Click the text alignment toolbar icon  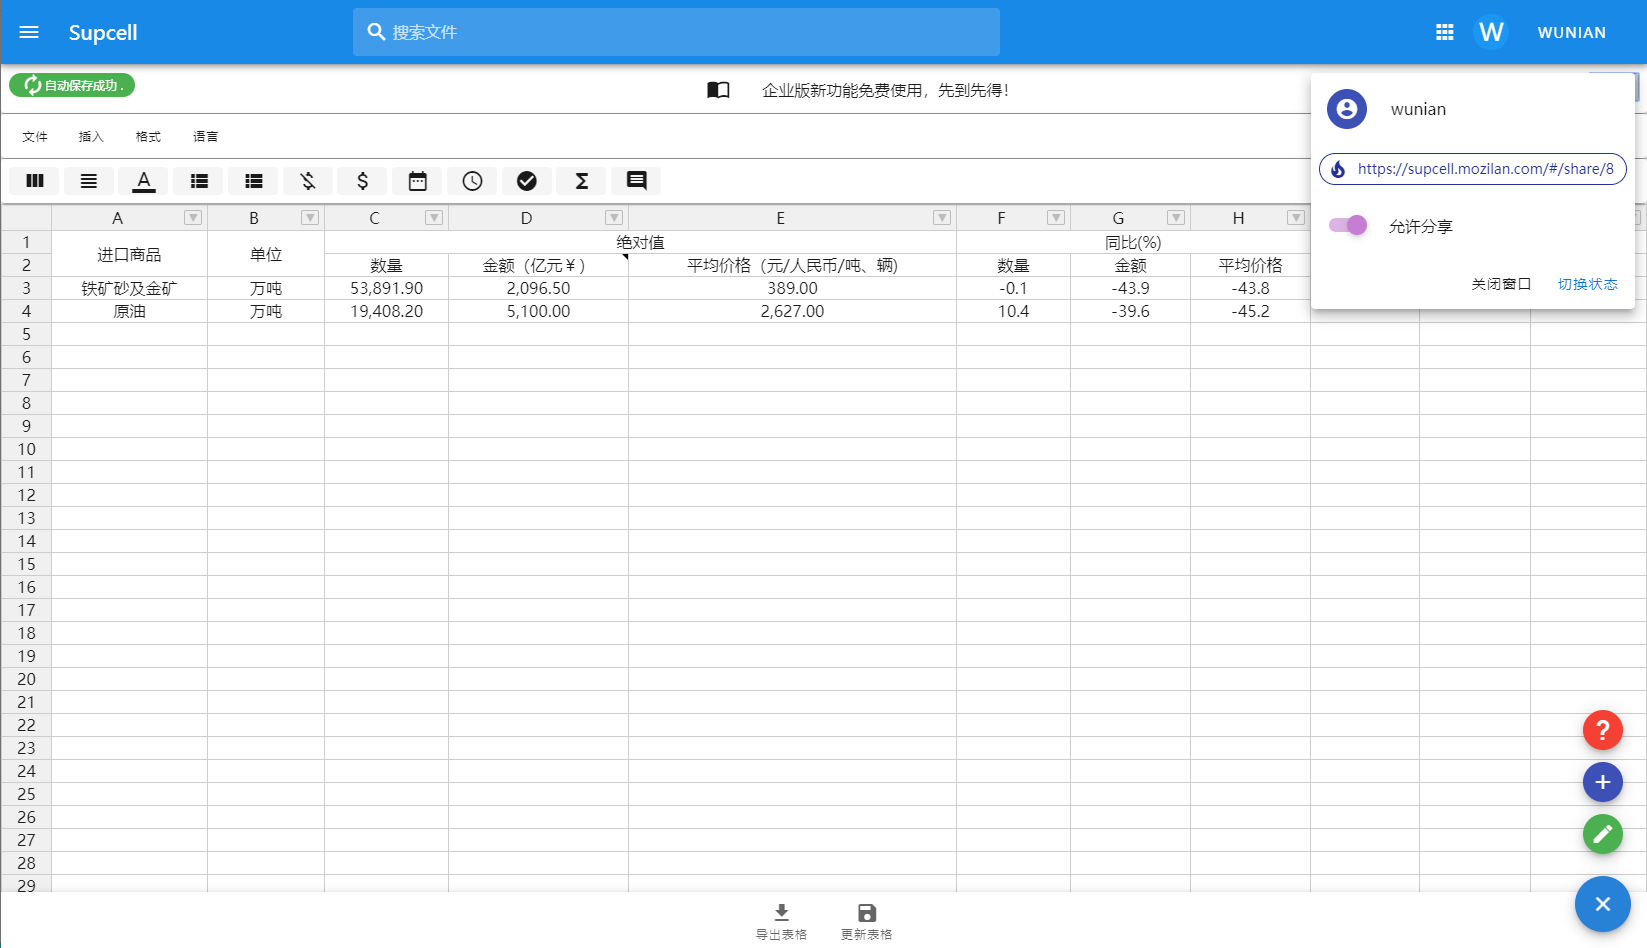[x=89, y=181]
